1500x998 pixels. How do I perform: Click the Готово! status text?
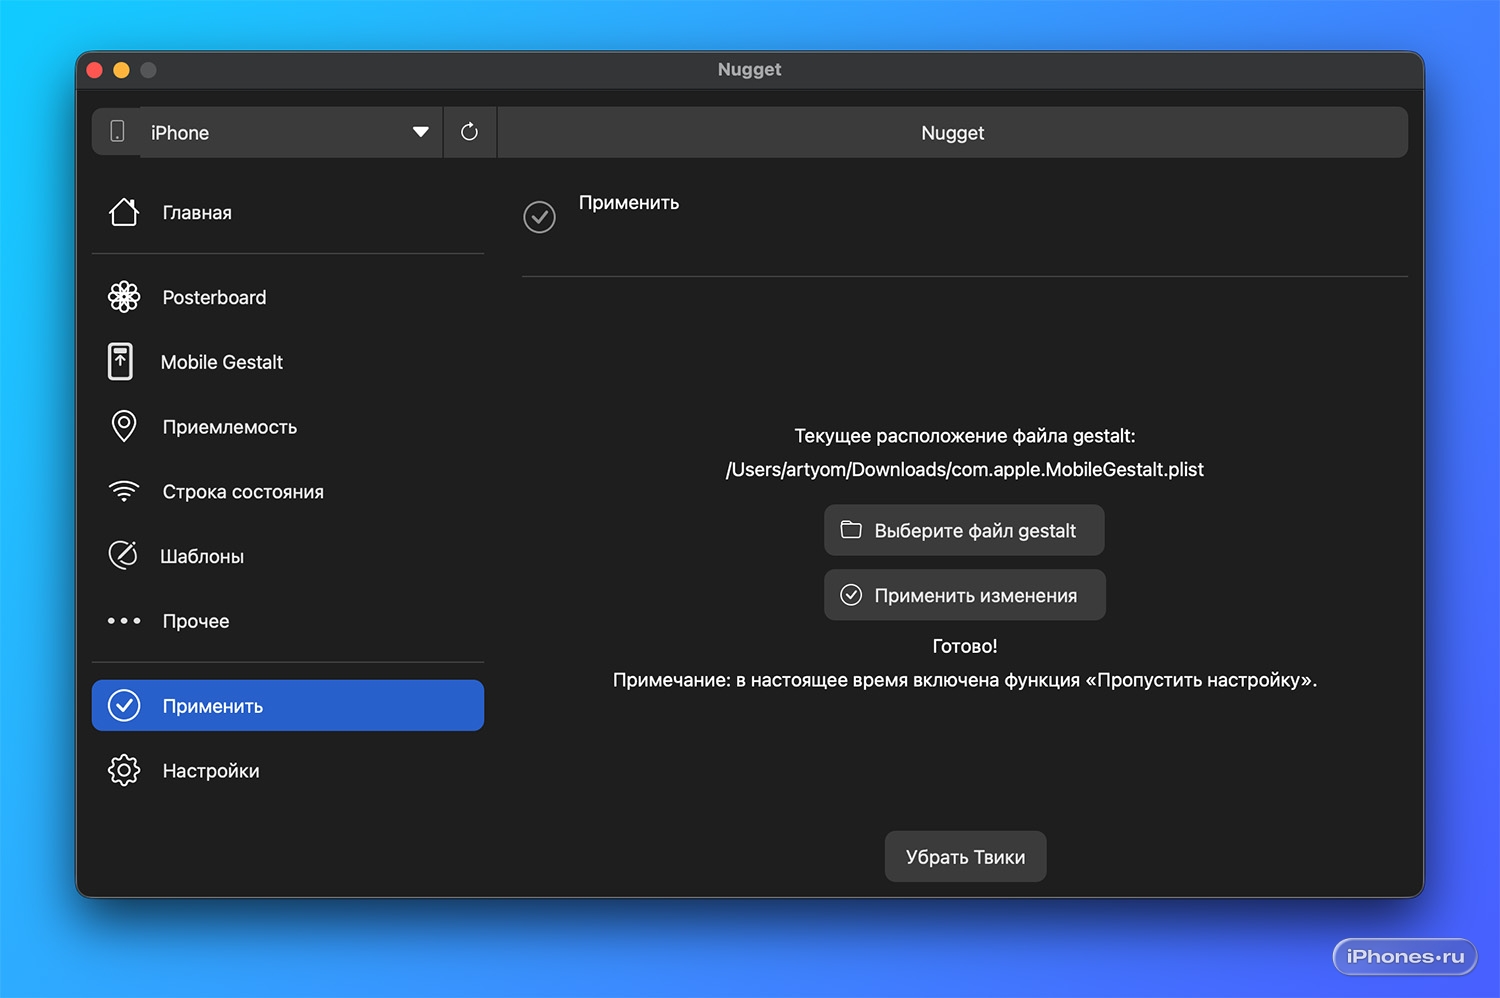(965, 646)
